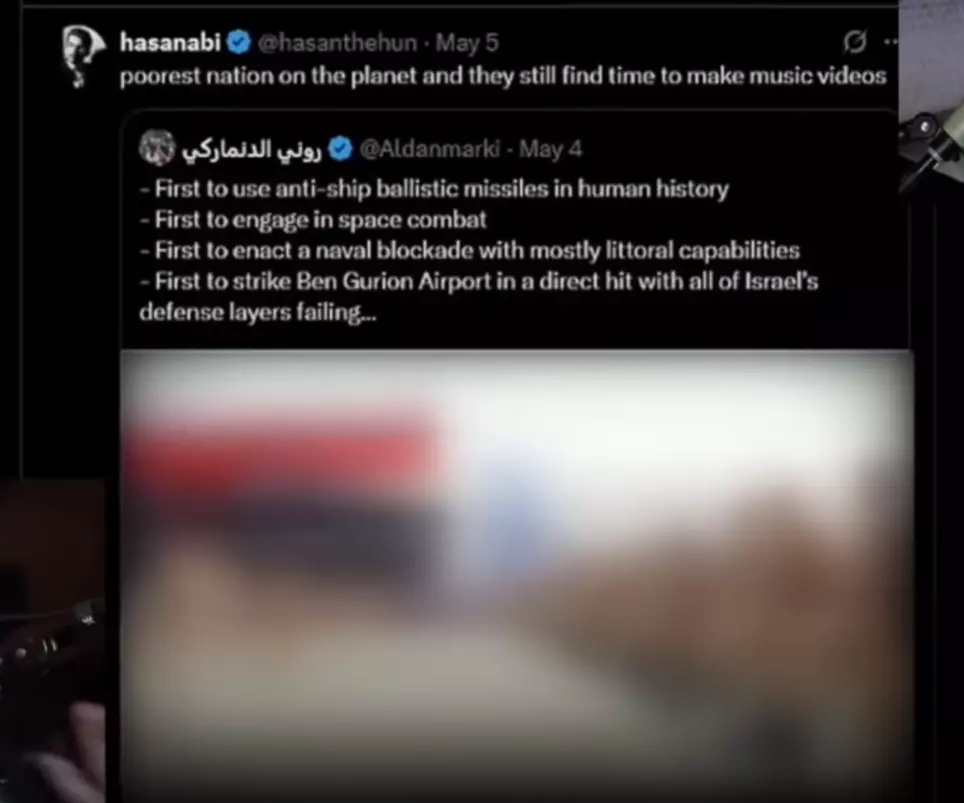Expand the truncated 'defense layers failing...' text
This screenshot has width=964, height=803.
pyautogui.click(x=258, y=313)
